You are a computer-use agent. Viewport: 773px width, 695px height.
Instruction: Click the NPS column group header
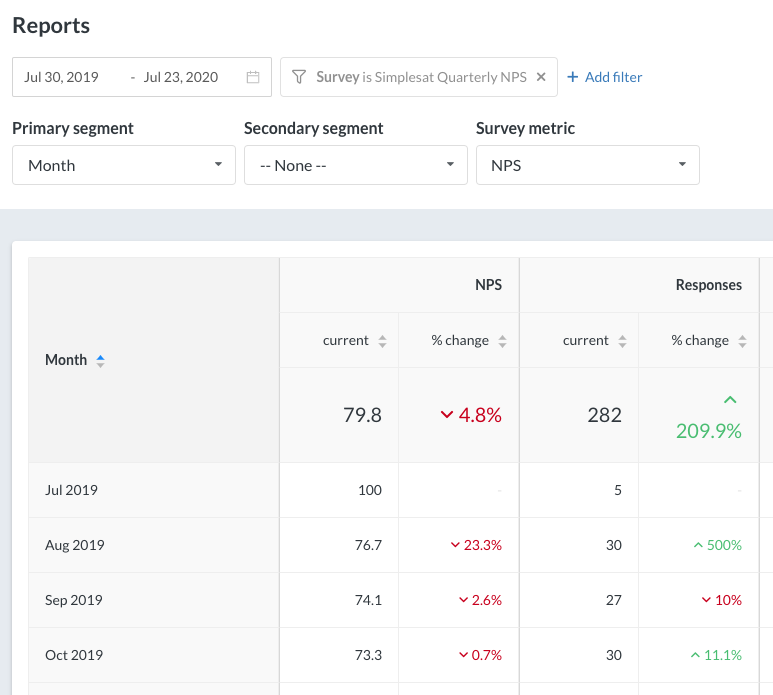pyautogui.click(x=488, y=285)
